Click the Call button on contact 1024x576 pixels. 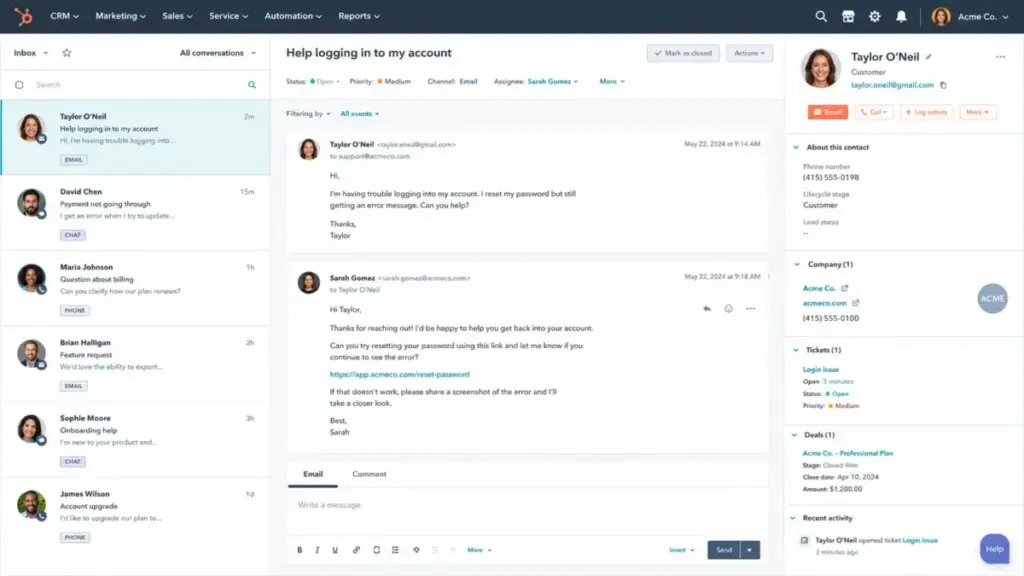(x=874, y=112)
